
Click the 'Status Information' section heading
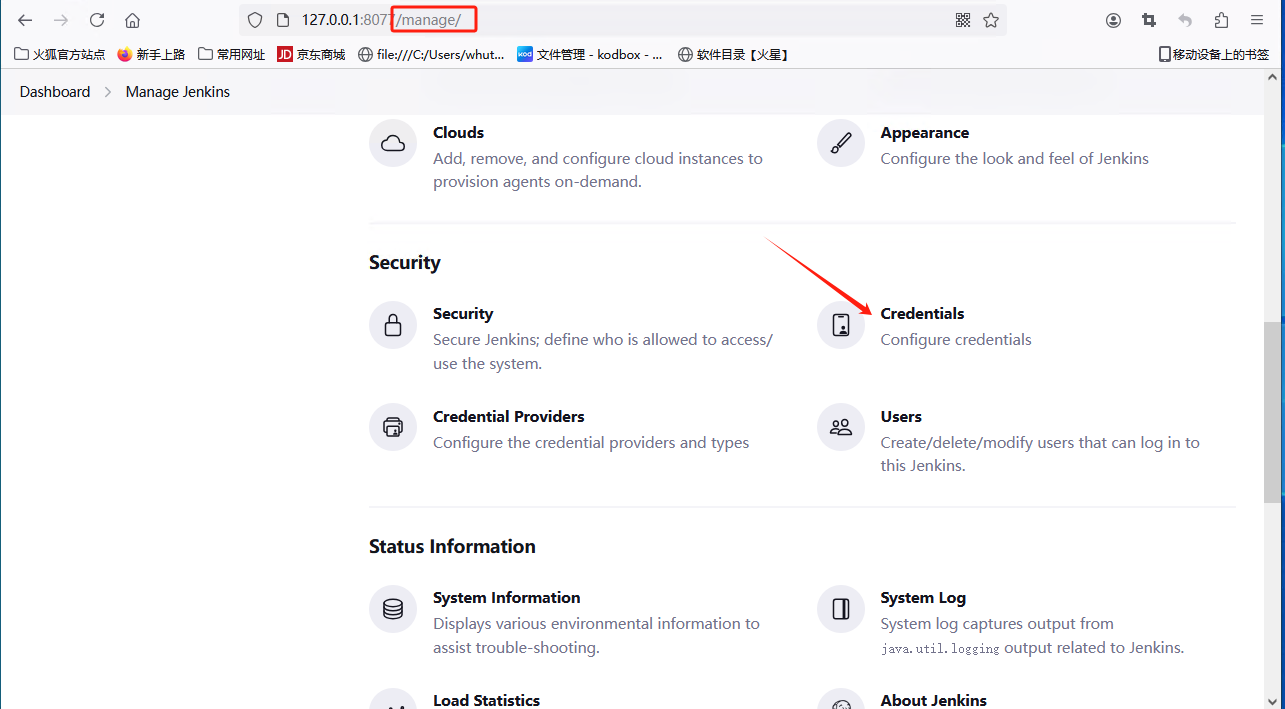(452, 547)
